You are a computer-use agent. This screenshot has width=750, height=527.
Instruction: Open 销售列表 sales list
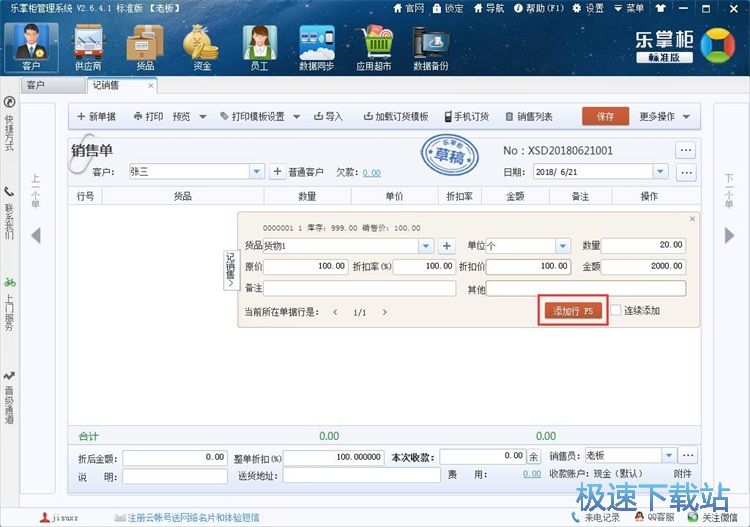pos(529,116)
